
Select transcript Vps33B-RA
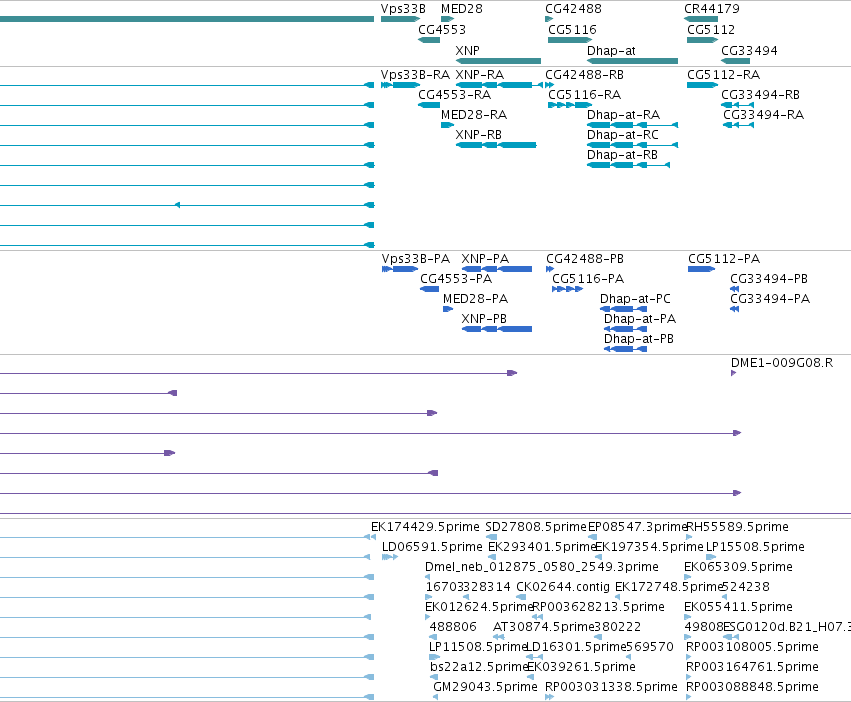[415, 74]
